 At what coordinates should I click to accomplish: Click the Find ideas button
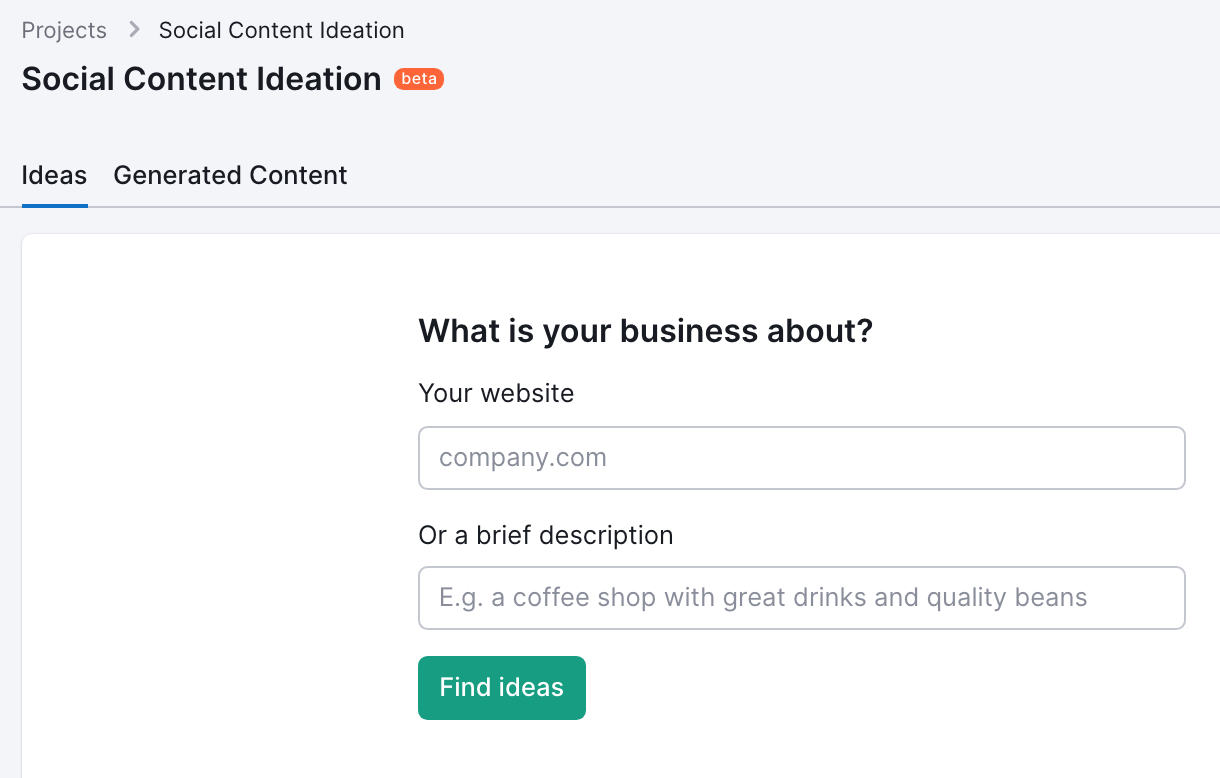[501, 687]
